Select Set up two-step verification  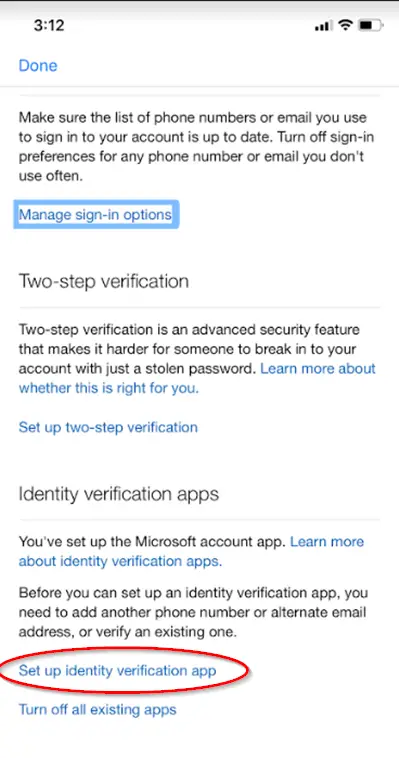click(x=108, y=427)
